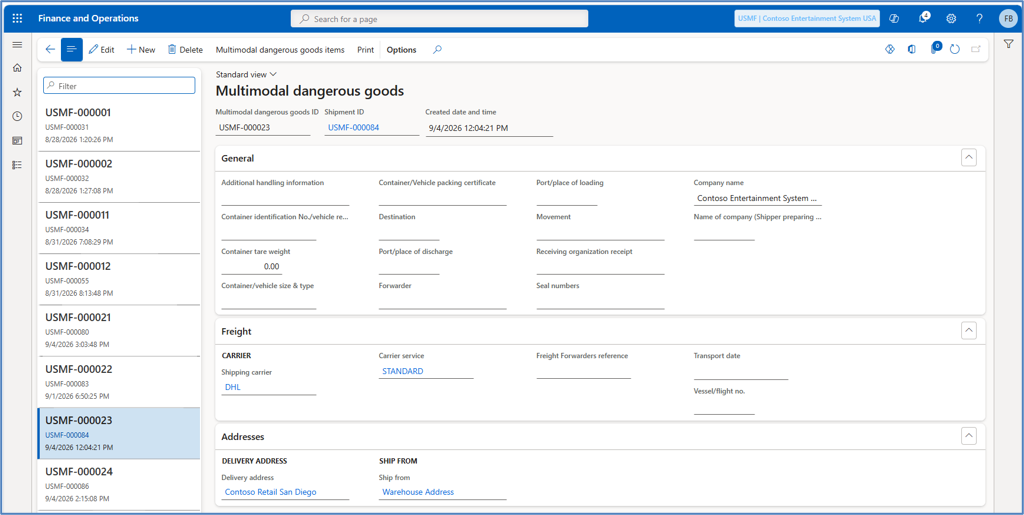Open the document attachments icon with badge
This screenshot has width=1024, height=515.
(x=935, y=48)
